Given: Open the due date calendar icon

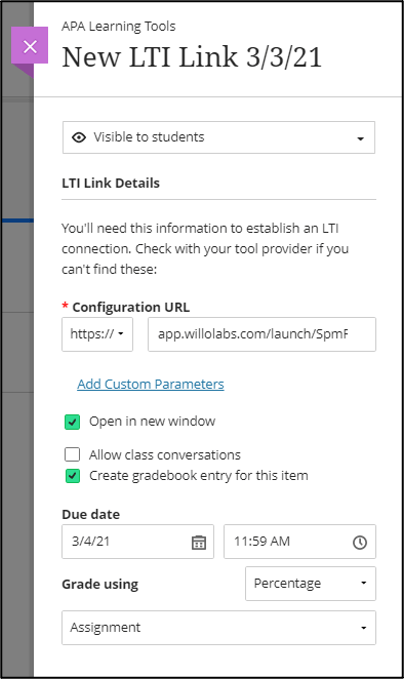Looking at the screenshot, I should [199, 542].
